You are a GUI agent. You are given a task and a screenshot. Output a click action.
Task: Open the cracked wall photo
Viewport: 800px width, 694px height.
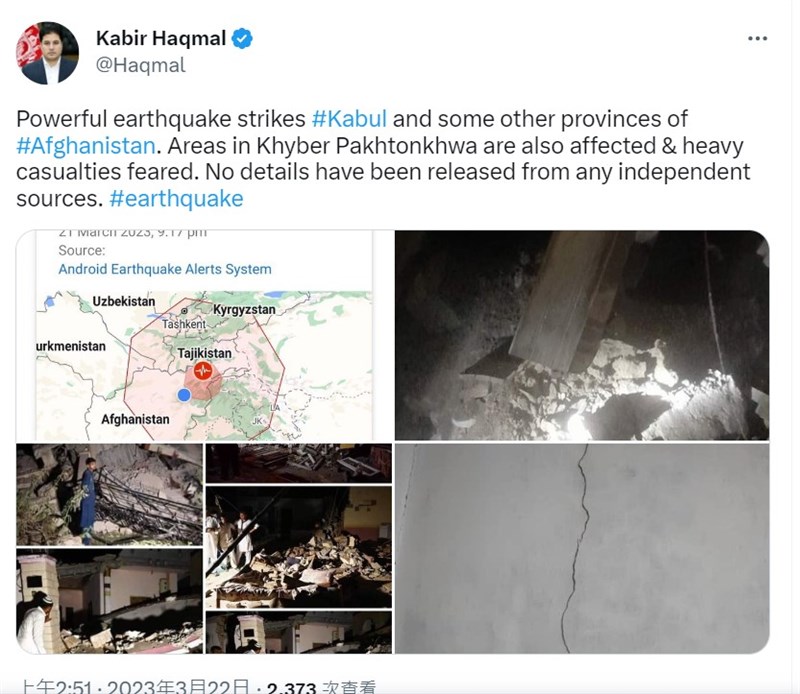pyautogui.click(x=582, y=548)
